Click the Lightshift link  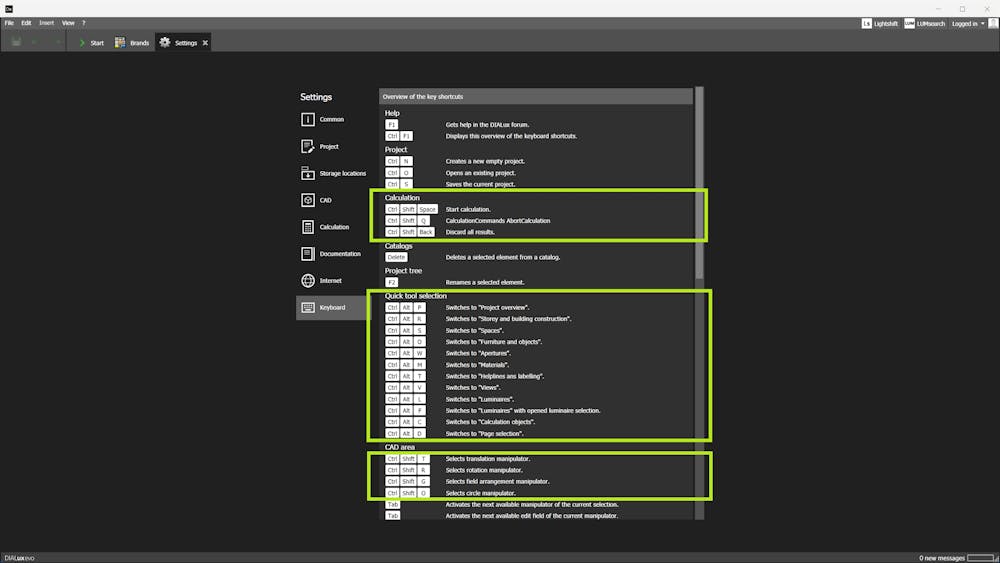(x=885, y=24)
